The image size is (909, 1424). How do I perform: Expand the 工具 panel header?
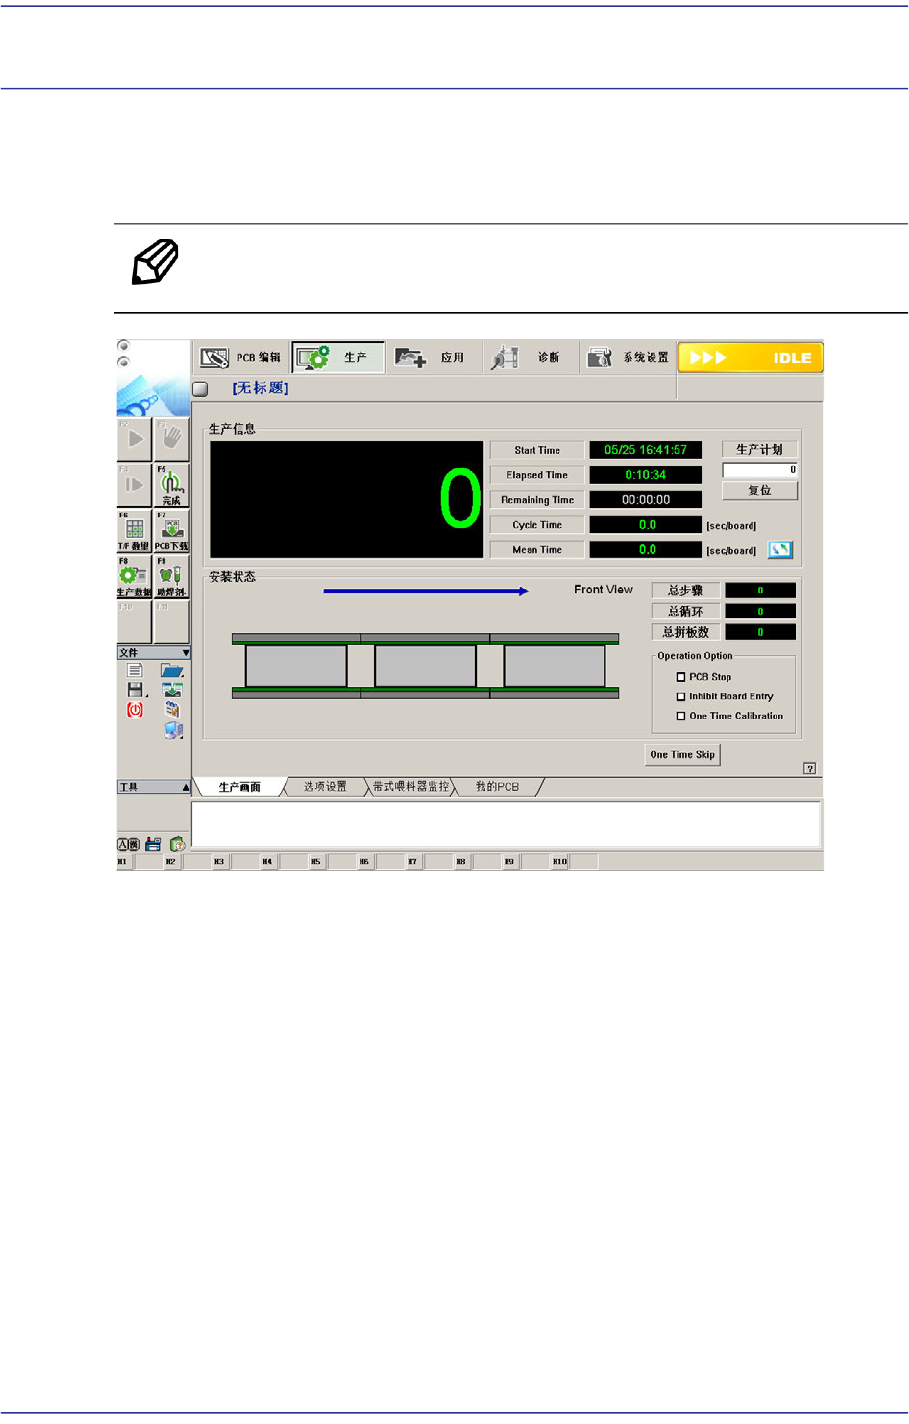153,787
